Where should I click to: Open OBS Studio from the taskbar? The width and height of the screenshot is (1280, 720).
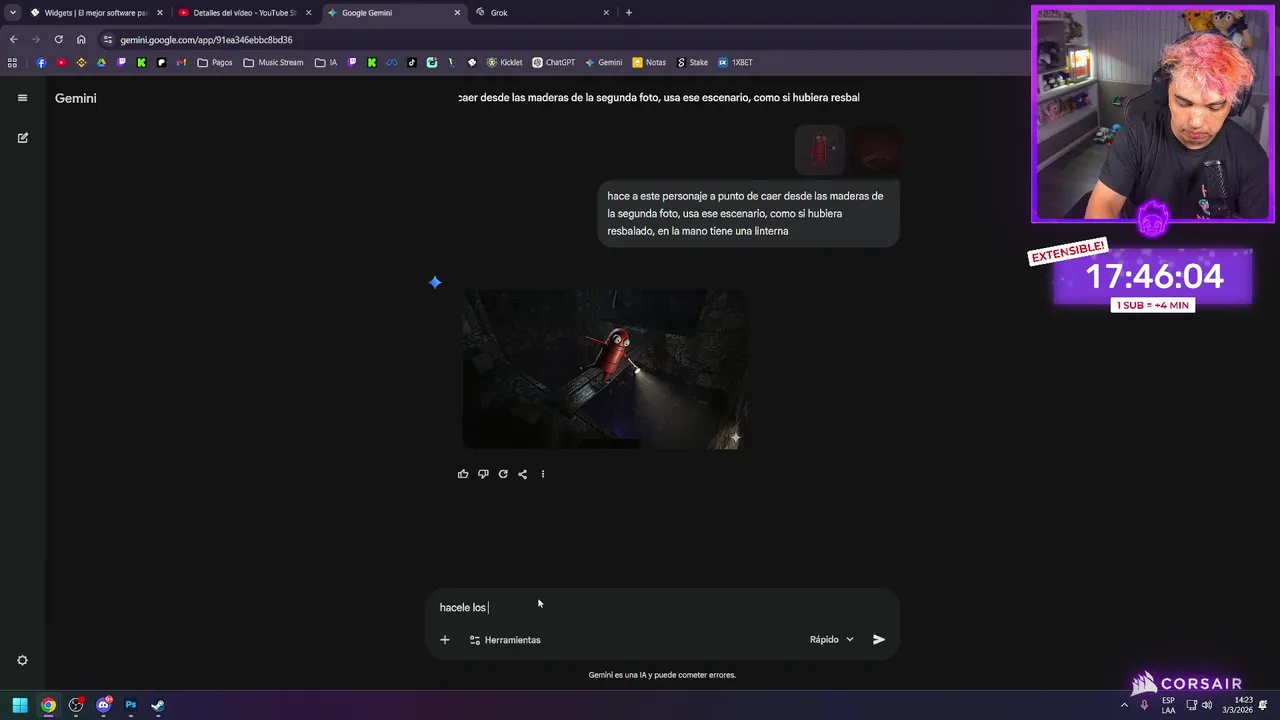point(76,705)
